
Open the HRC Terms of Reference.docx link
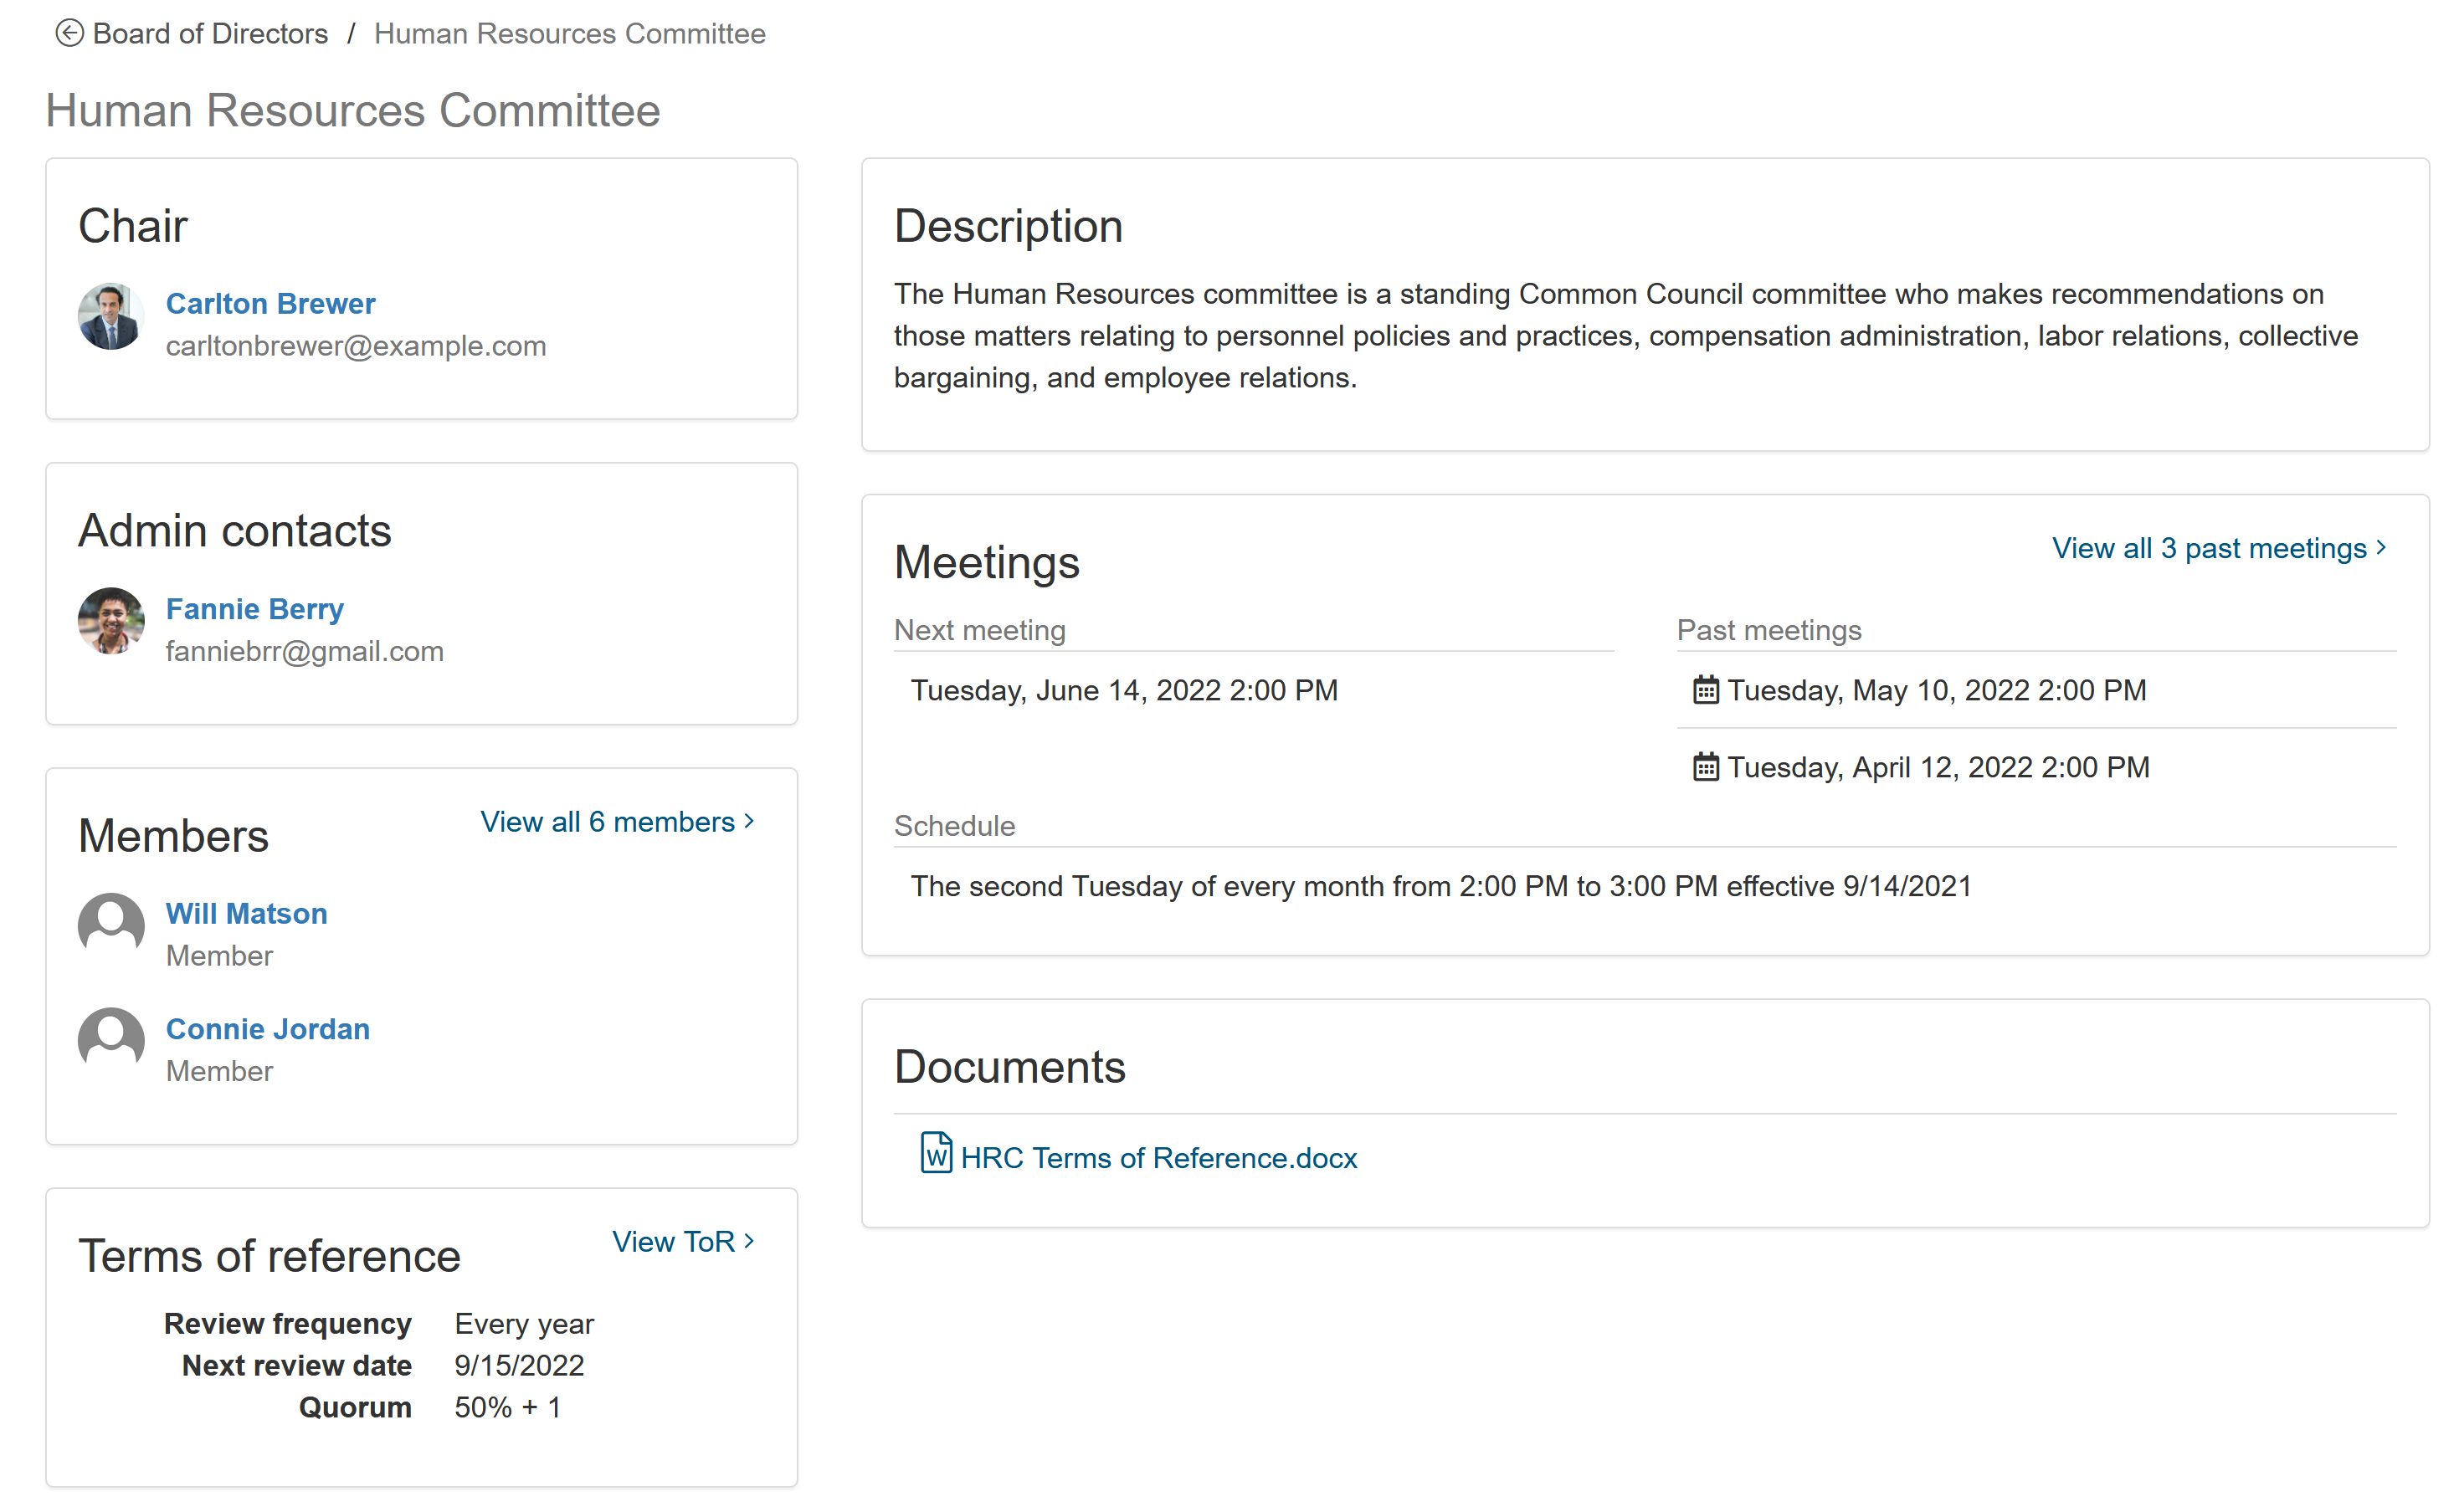click(1158, 1158)
